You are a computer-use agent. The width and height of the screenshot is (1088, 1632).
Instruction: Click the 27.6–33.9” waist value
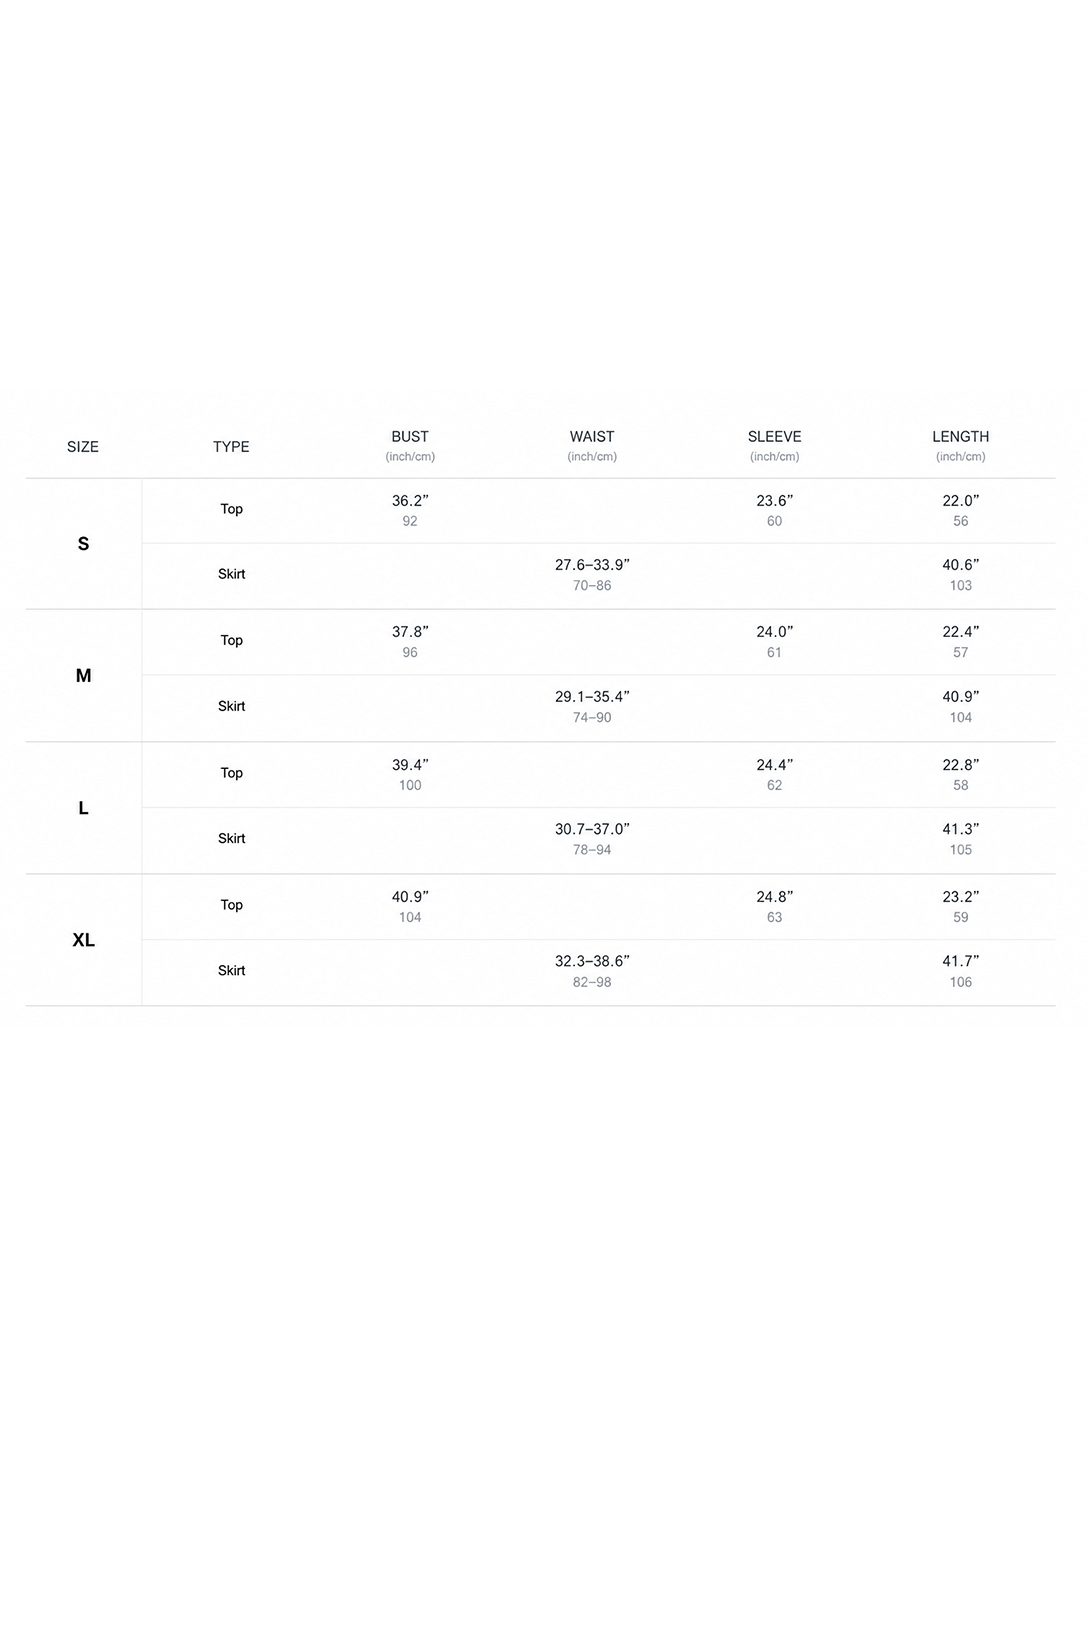coord(592,565)
